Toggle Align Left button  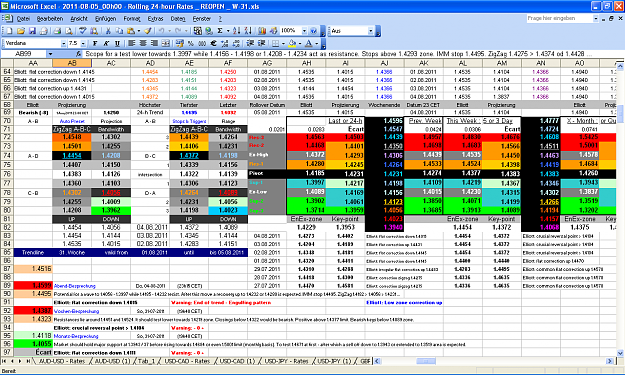point(132,43)
